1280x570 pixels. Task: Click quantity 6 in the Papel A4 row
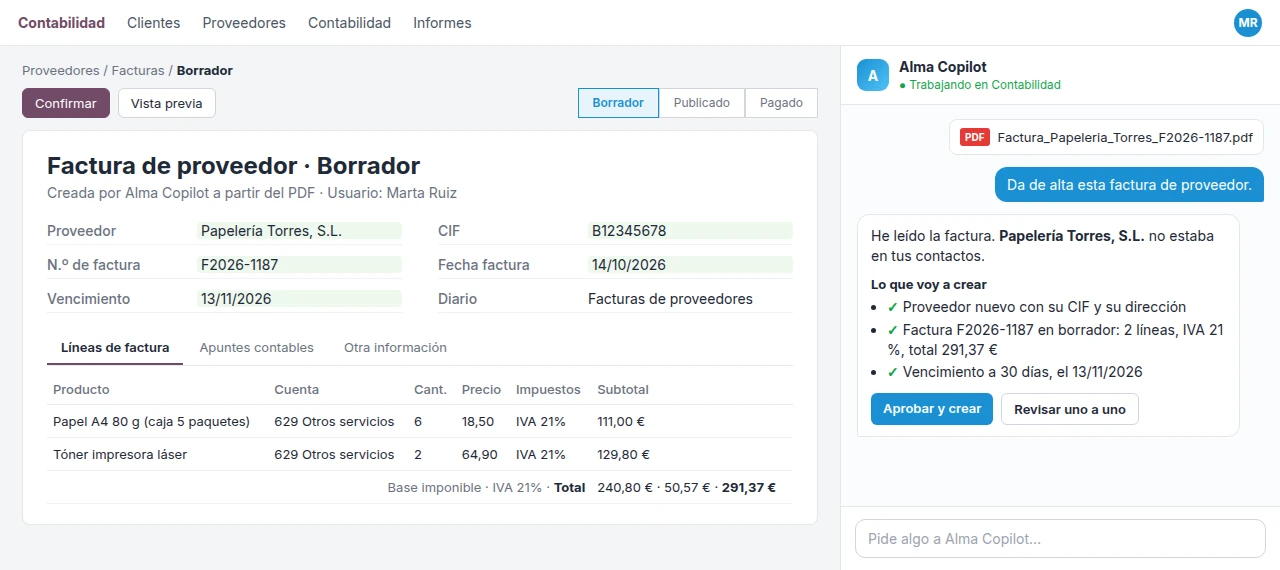click(418, 422)
